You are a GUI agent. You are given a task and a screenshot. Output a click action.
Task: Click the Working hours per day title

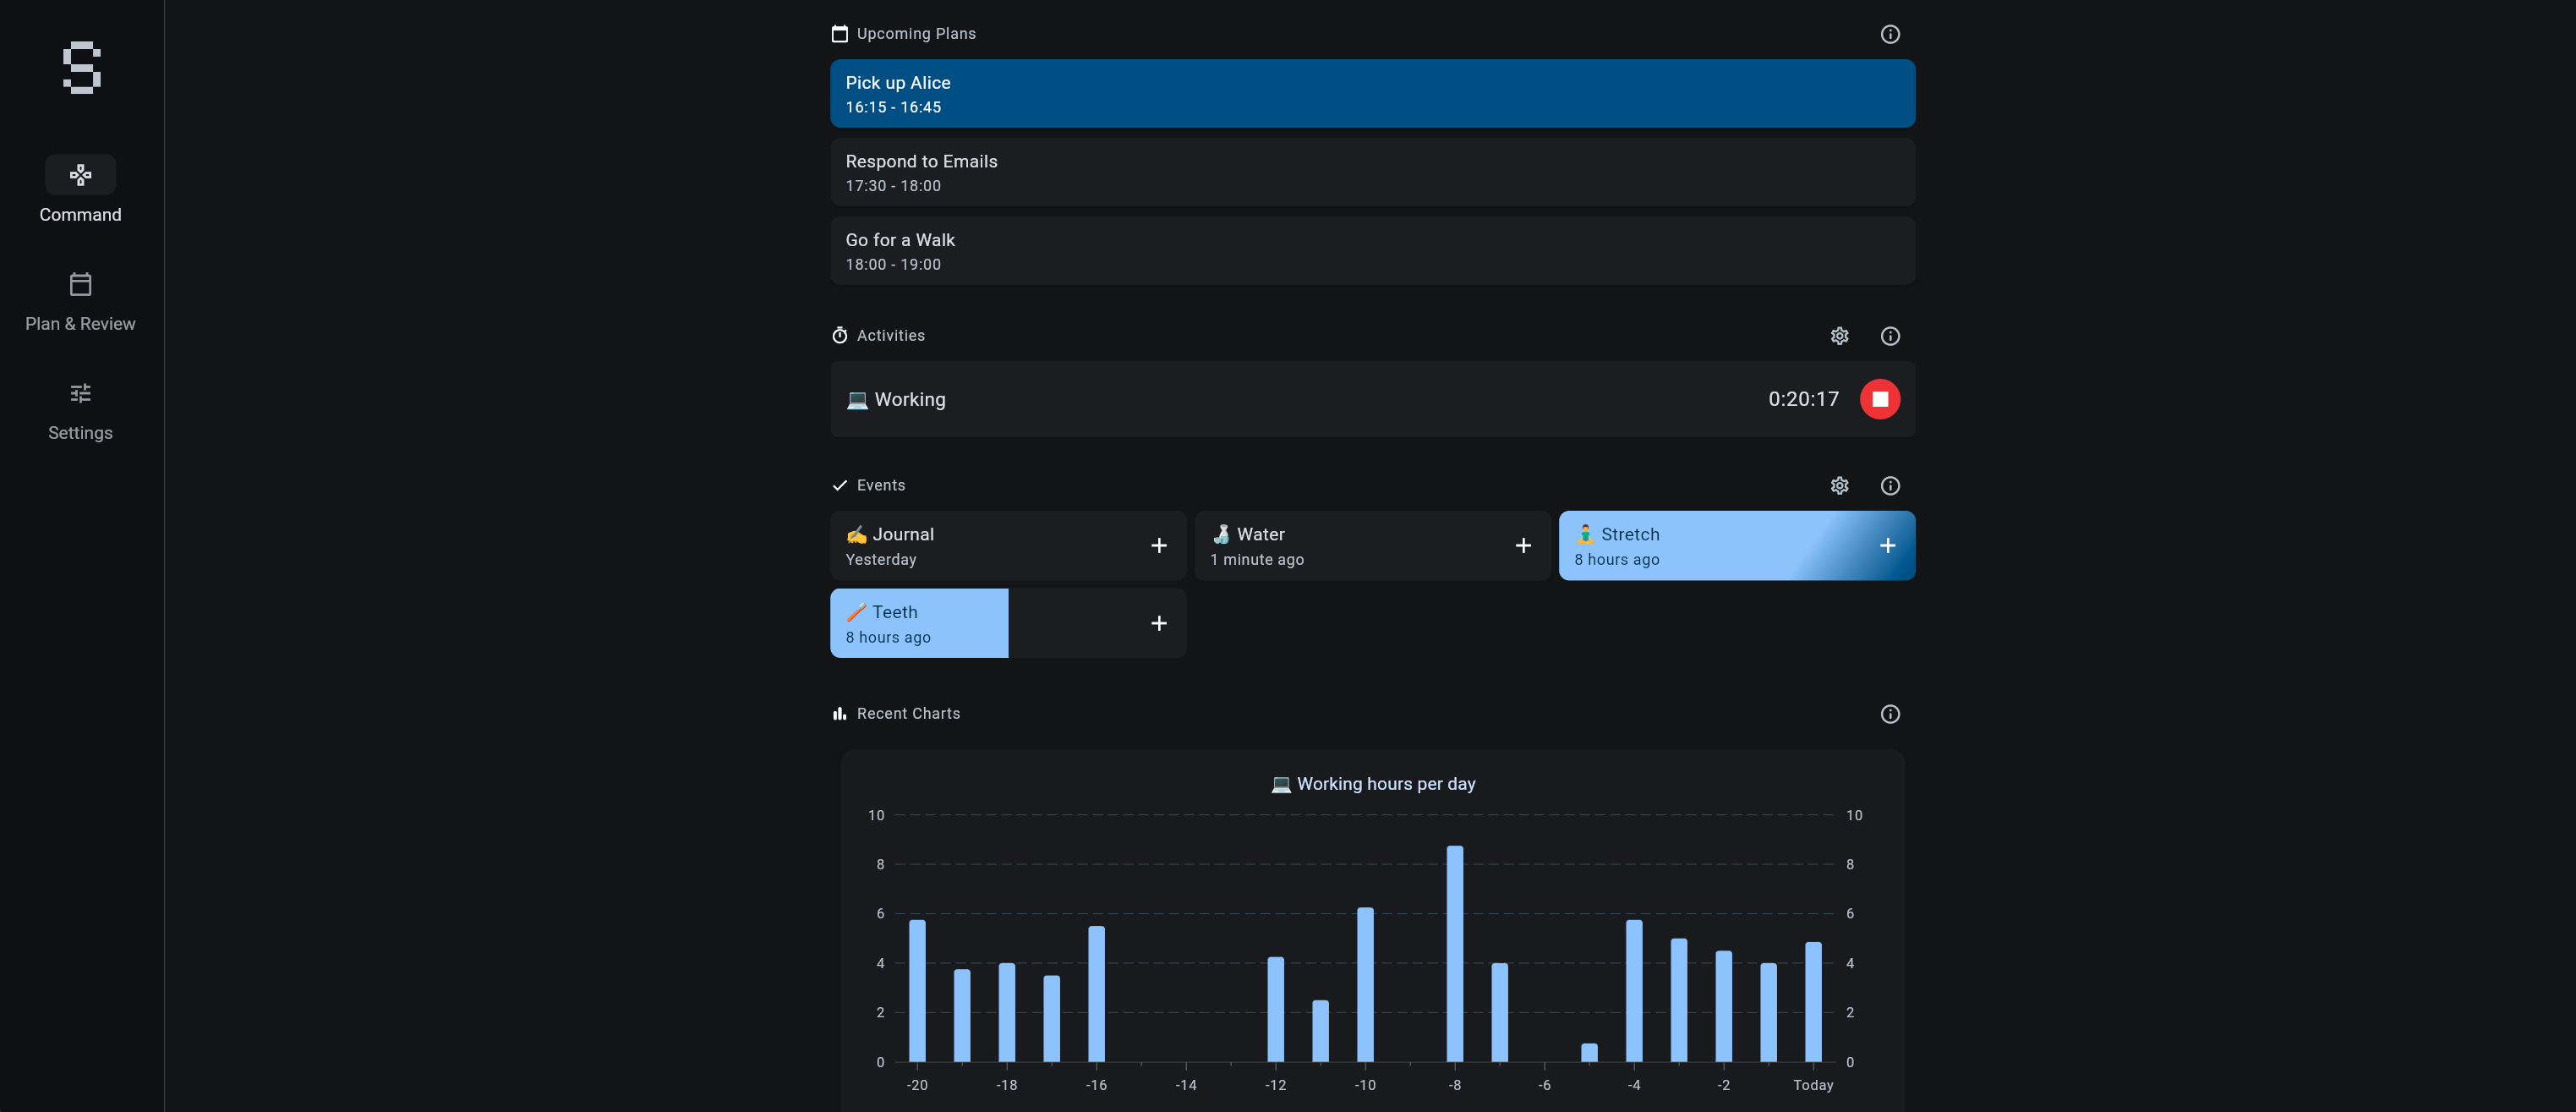point(1372,784)
